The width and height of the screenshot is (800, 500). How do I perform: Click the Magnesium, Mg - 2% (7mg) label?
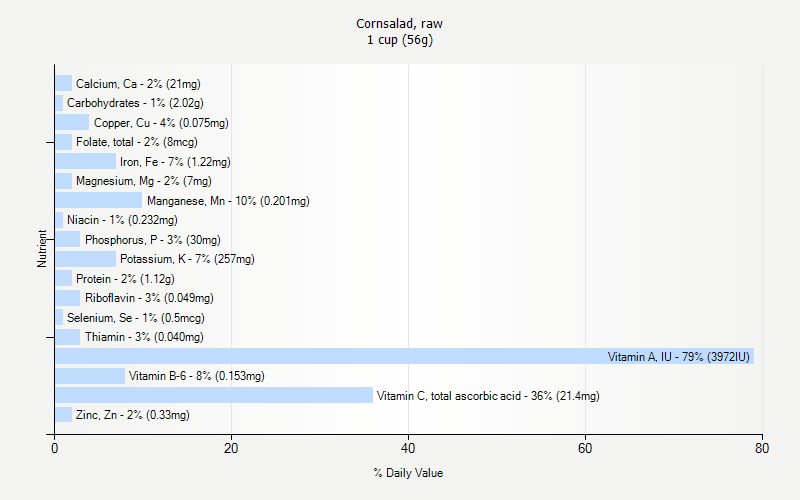(x=143, y=181)
